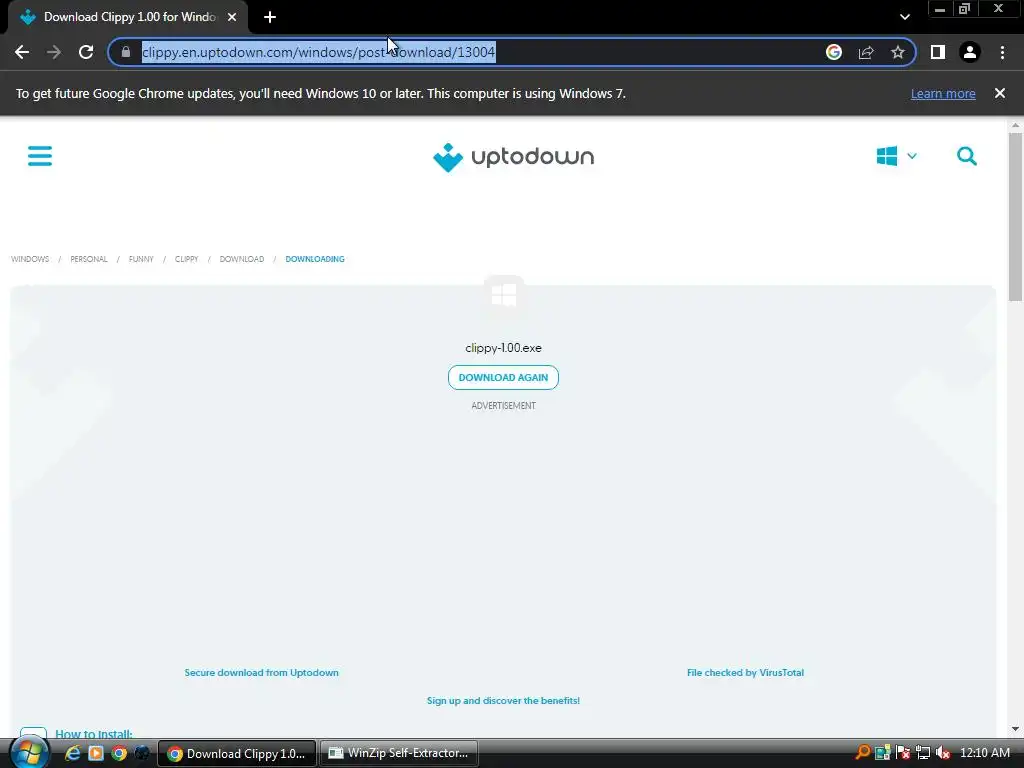The image size is (1024, 768).
Task: Open the Chrome profile avatar
Action: point(970,52)
